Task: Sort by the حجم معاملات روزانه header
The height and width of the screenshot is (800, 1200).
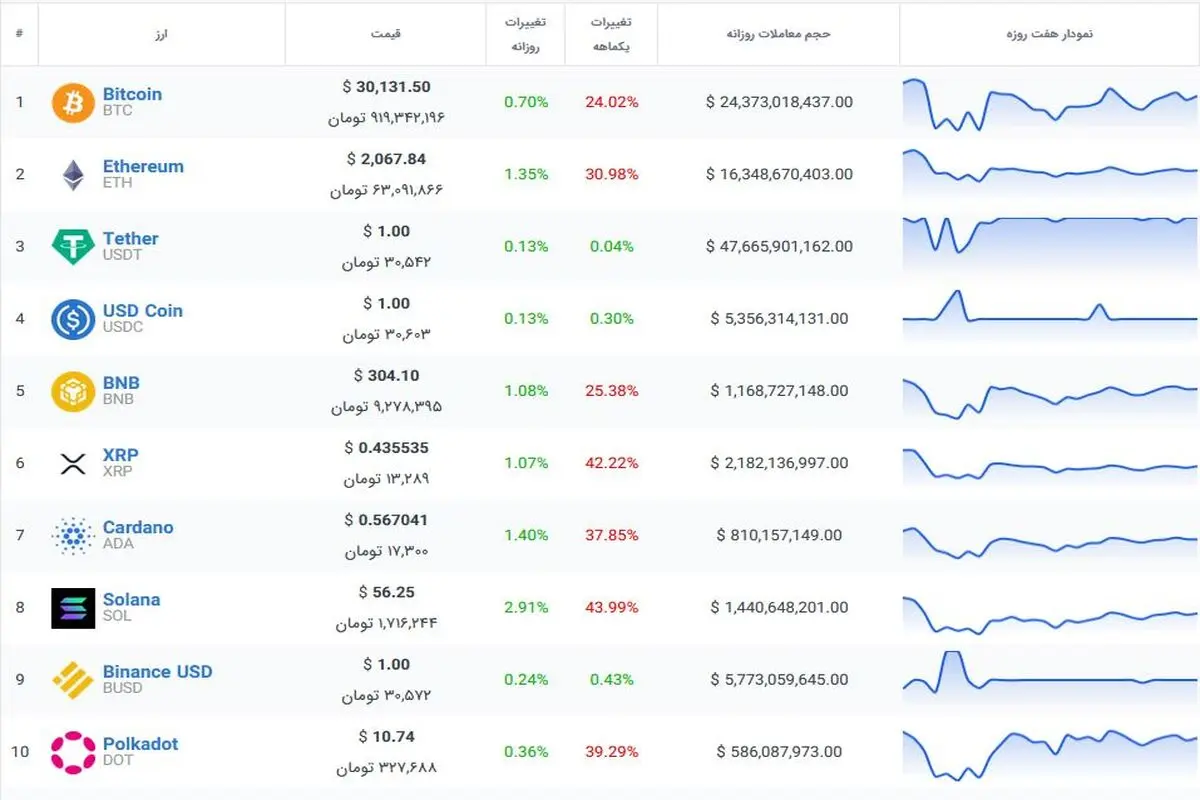Action: (x=779, y=34)
